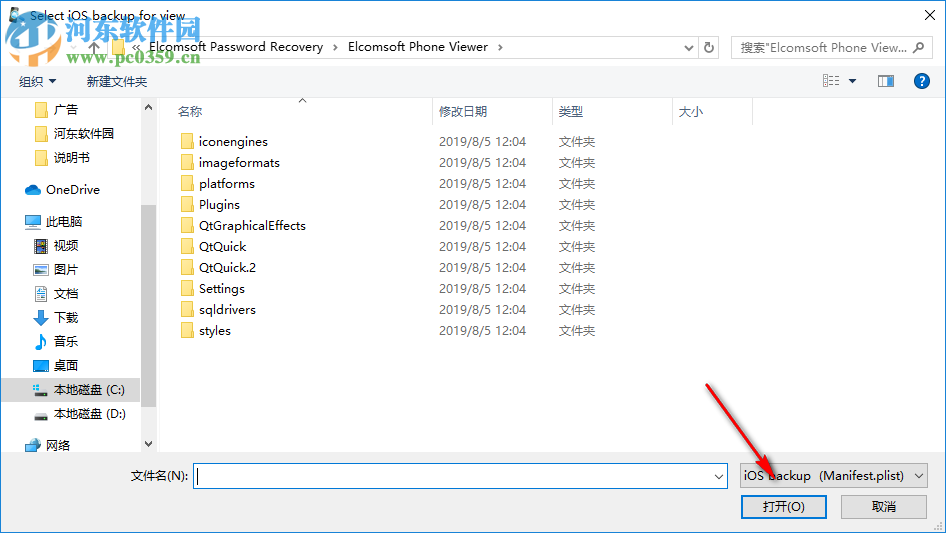Screen dimensions: 946x533
Task: Click the navigation pane scrollbar thumb
Action: click(148, 305)
